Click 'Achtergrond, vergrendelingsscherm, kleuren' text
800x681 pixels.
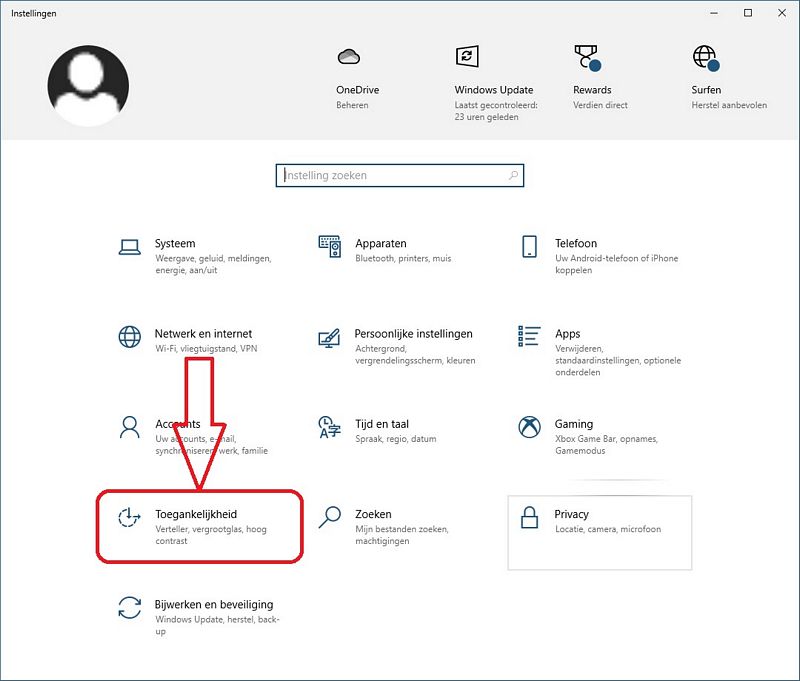[x=415, y=355]
